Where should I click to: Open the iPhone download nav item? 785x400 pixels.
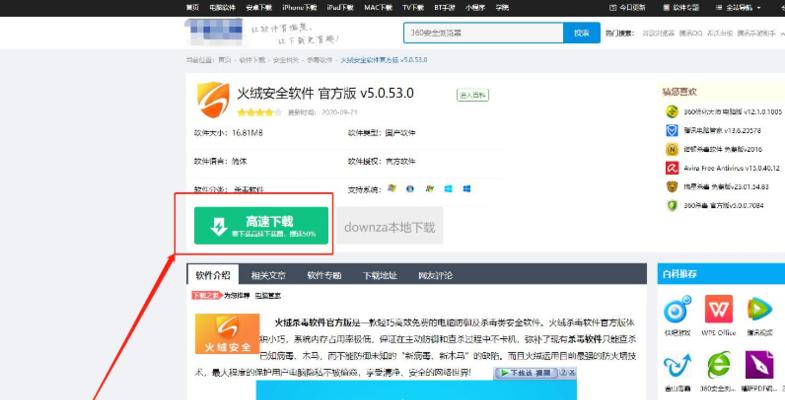[299, 8]
